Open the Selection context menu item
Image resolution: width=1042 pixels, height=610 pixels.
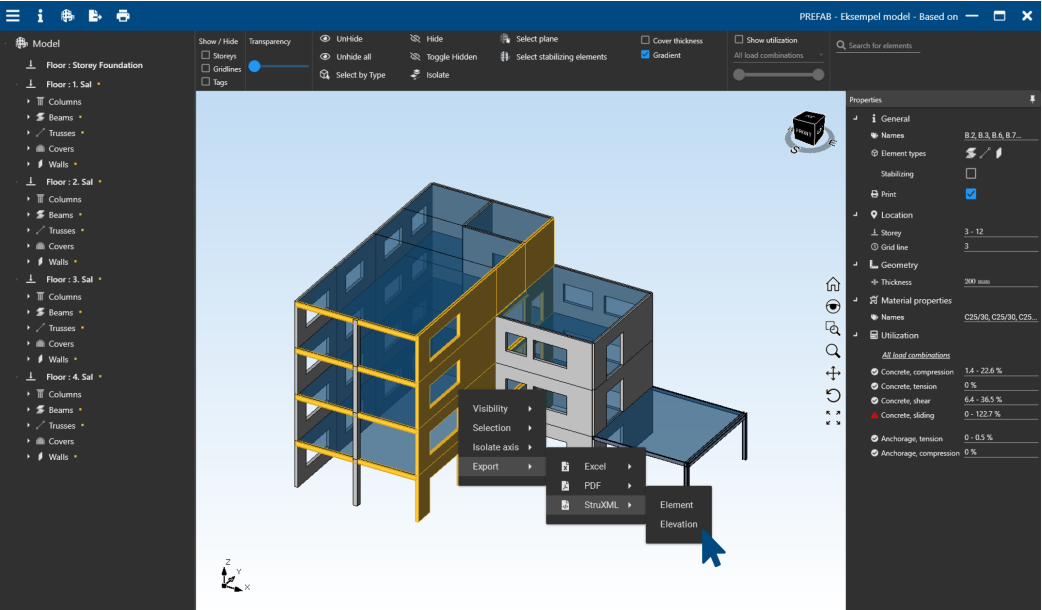502,428
